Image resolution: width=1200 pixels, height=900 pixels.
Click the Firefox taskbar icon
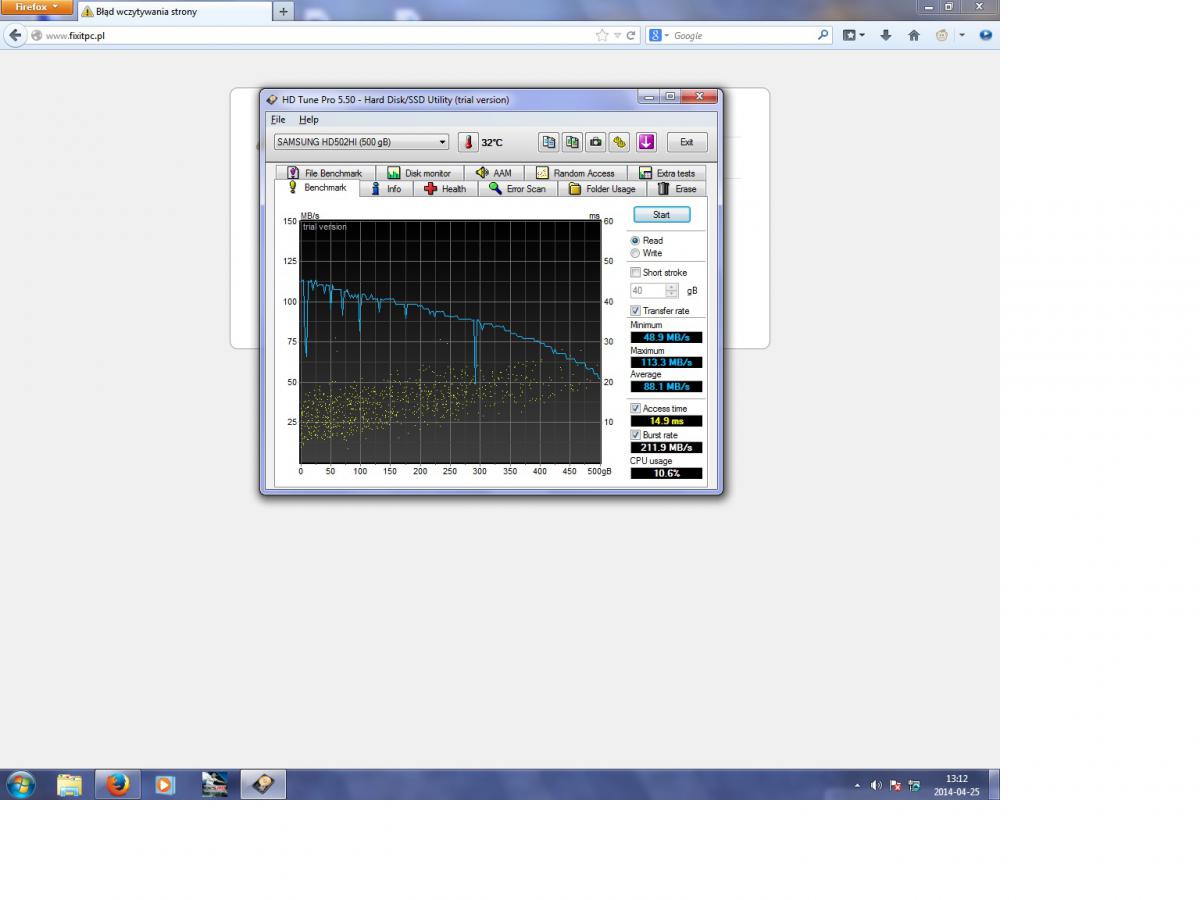pyautogui.click(x=118, y=785)
